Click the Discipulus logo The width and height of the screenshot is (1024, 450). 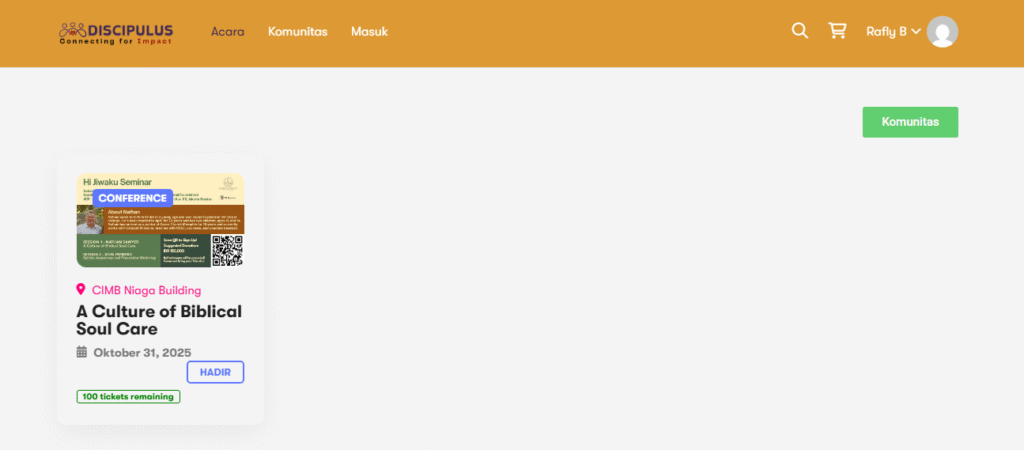pyautogui.click(x=116, y=33)
